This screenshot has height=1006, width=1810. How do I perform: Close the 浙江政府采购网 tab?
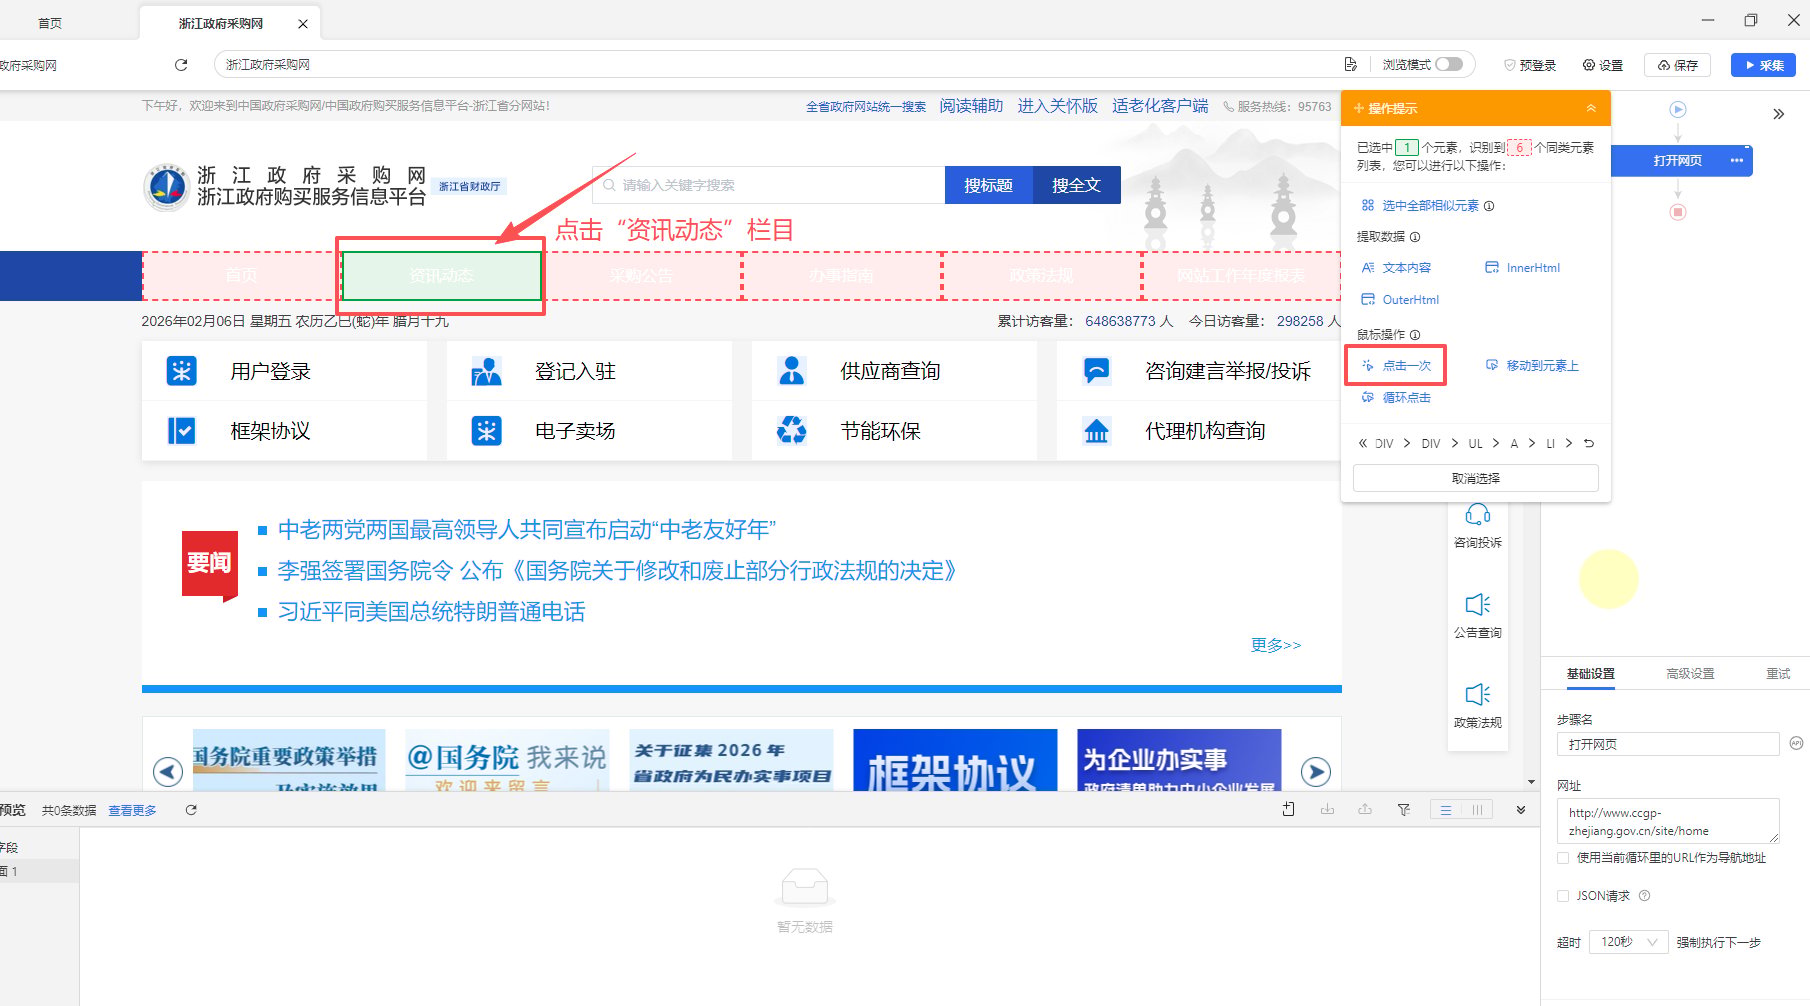tap(303, 23)
